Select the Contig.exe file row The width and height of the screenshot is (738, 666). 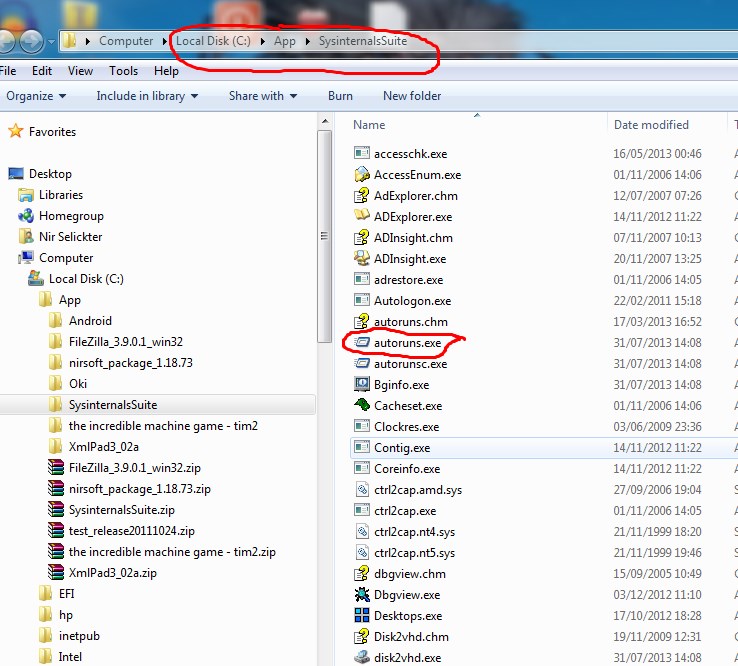[544, 447]
